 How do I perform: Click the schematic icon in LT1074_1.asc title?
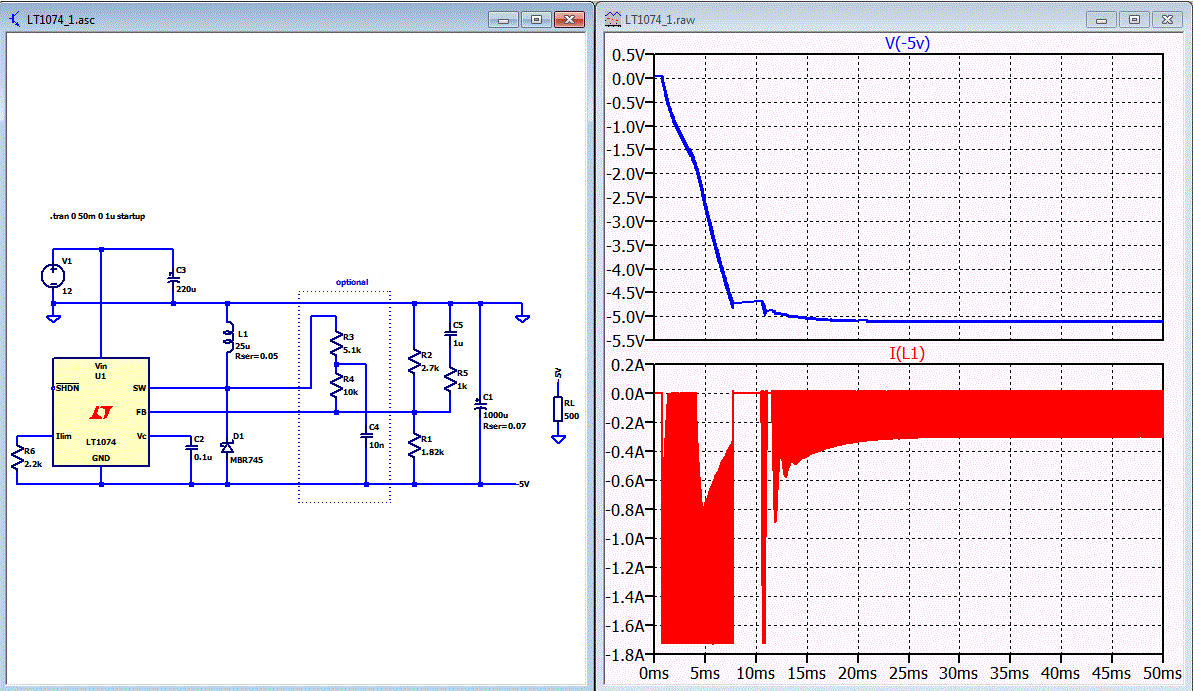(14, 19)
